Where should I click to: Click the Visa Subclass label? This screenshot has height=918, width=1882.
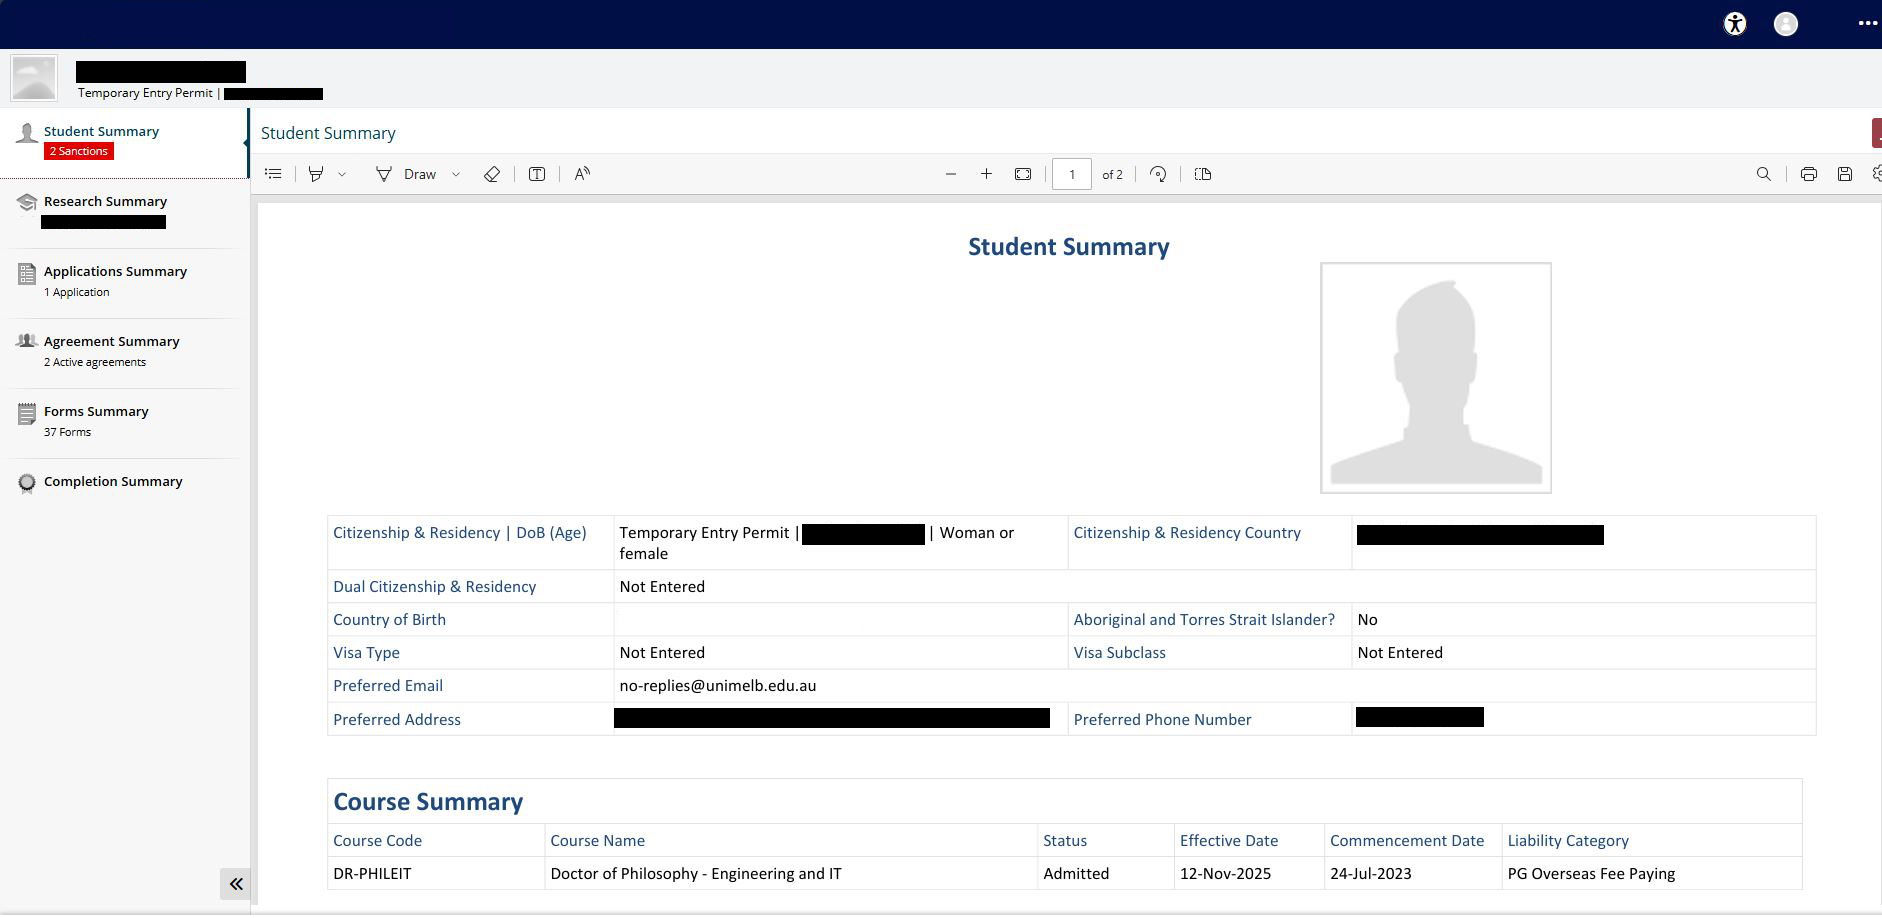[x=1119, y=653]
